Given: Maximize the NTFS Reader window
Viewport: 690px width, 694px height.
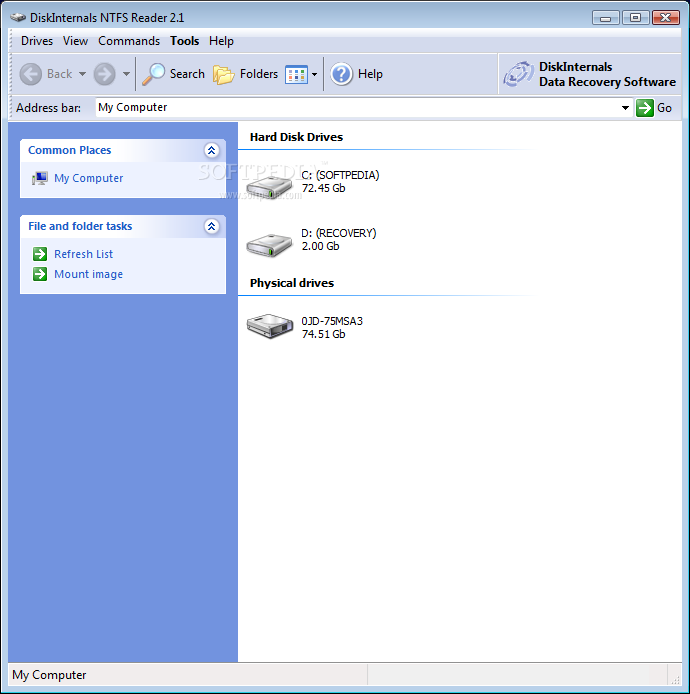Looking at the screenshot, I should point(635,18).
